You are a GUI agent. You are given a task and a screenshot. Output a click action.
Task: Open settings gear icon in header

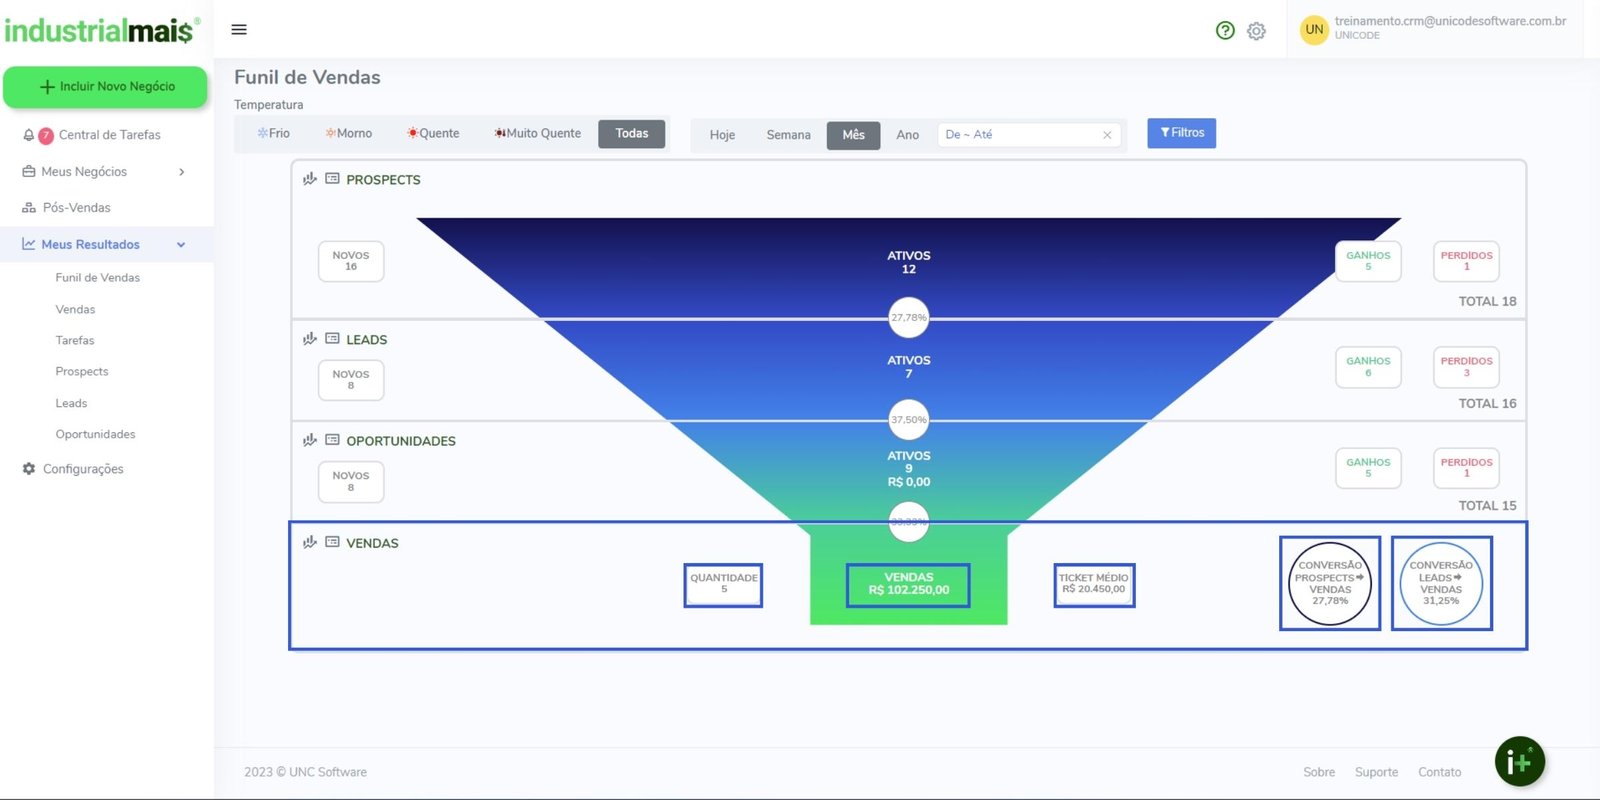pos(1257,31)
